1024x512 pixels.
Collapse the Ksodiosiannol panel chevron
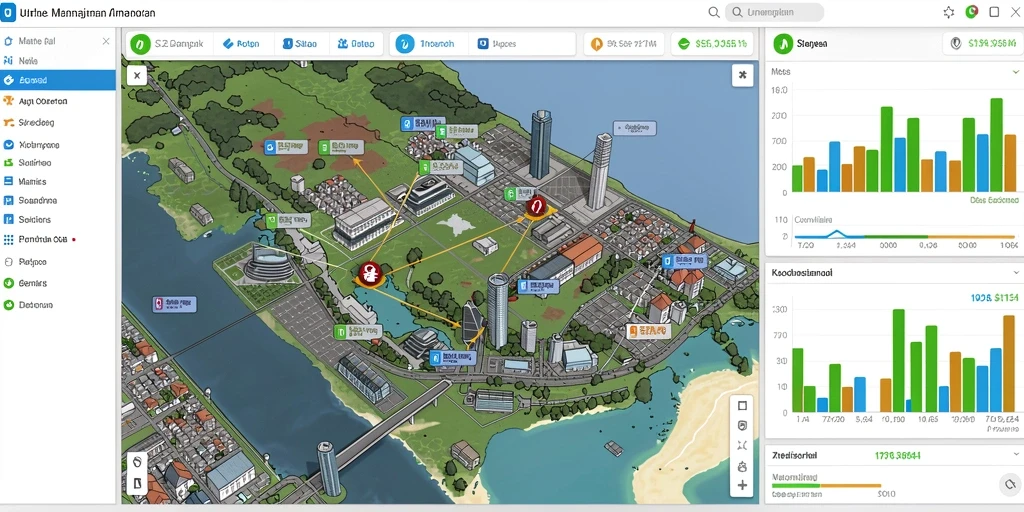pyautogui.click(x=1016, y=272)
